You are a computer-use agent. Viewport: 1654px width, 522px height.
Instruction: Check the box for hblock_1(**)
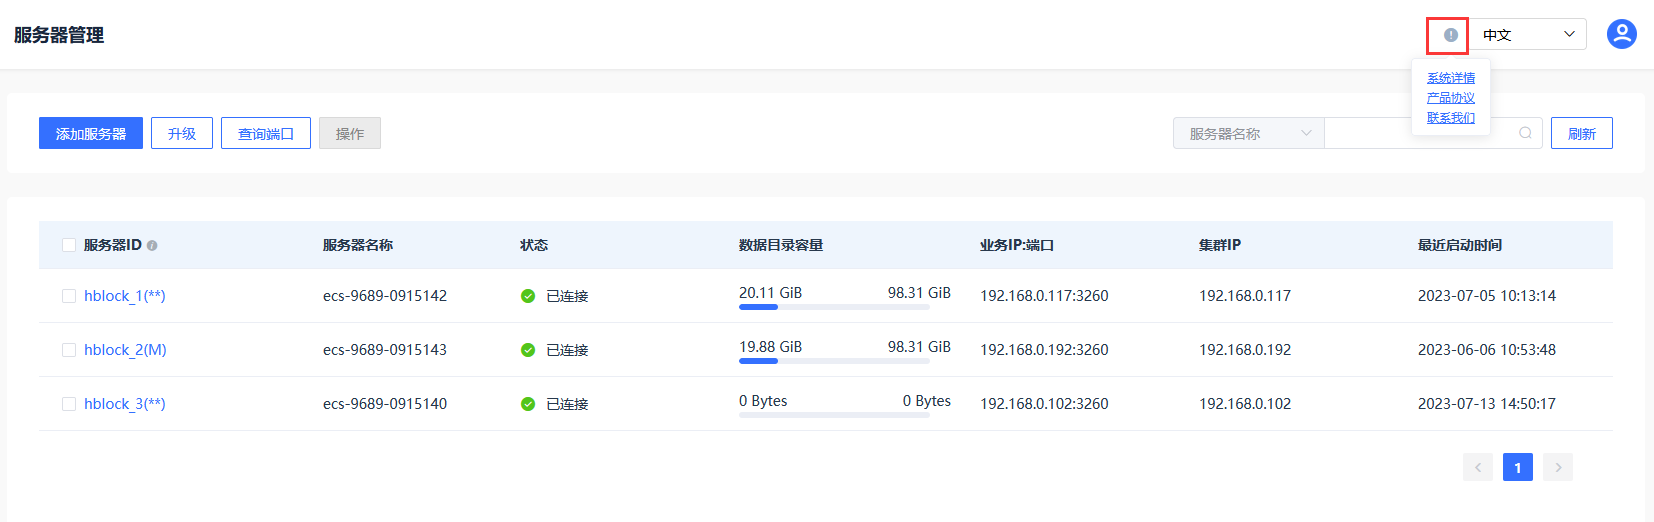pyautogui.click(x=69, y=296)
